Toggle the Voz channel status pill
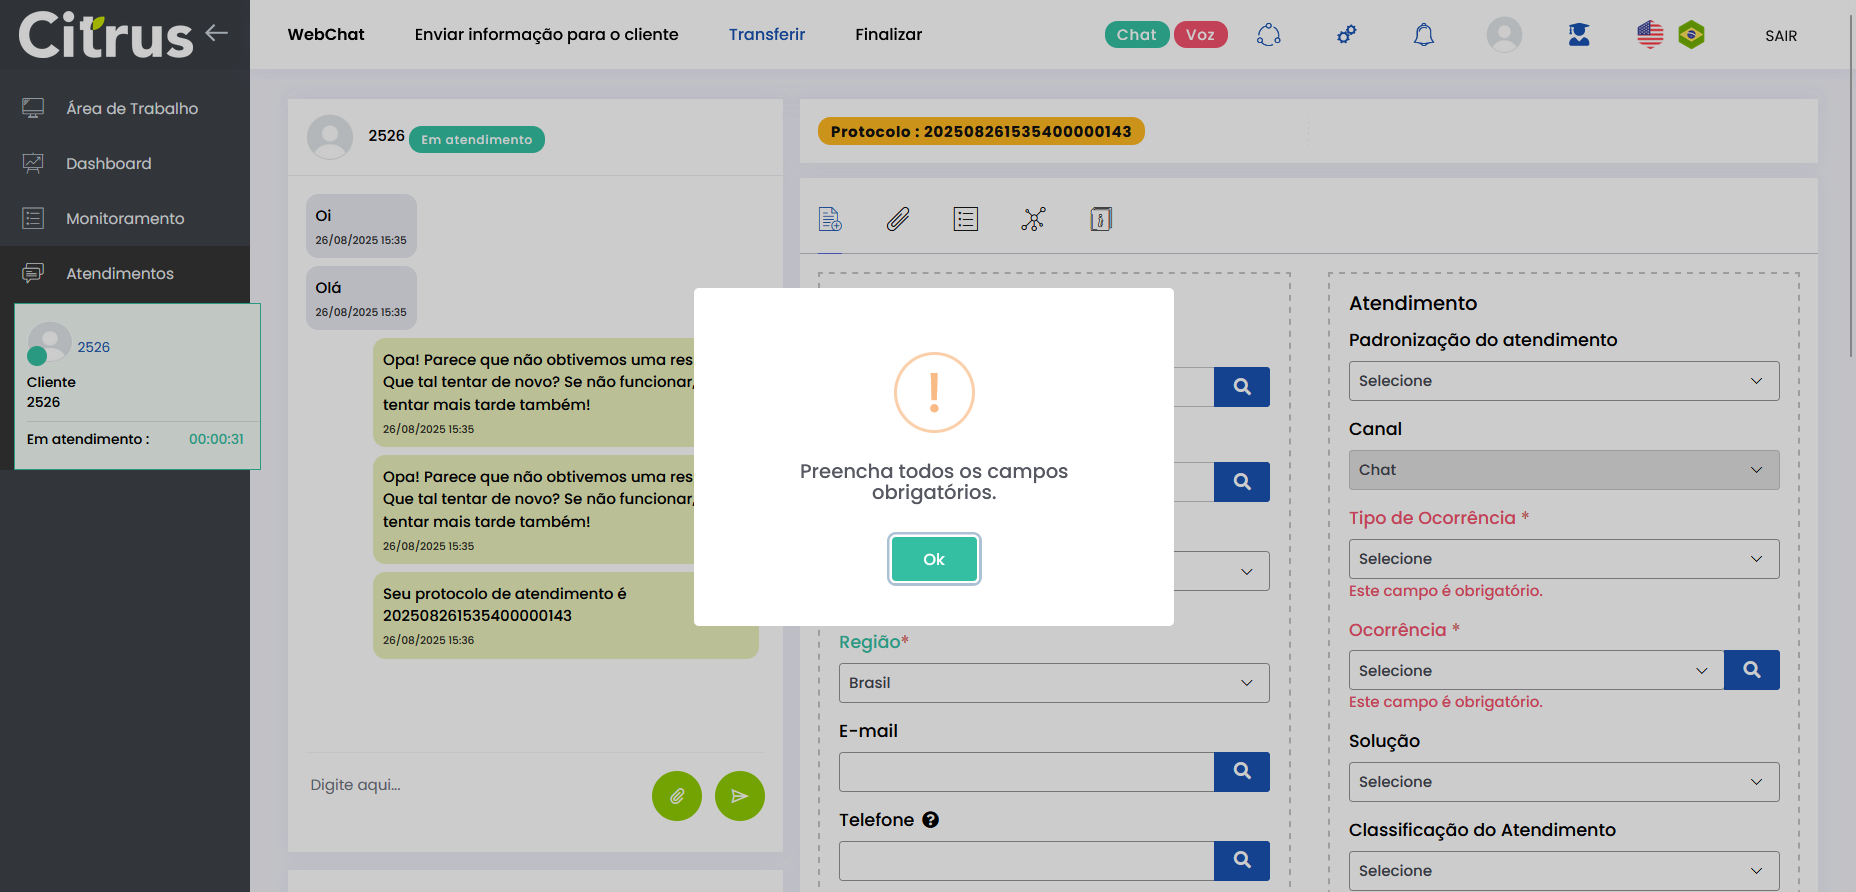This screenshot has width=1856, height=892. coord(1200,35)
